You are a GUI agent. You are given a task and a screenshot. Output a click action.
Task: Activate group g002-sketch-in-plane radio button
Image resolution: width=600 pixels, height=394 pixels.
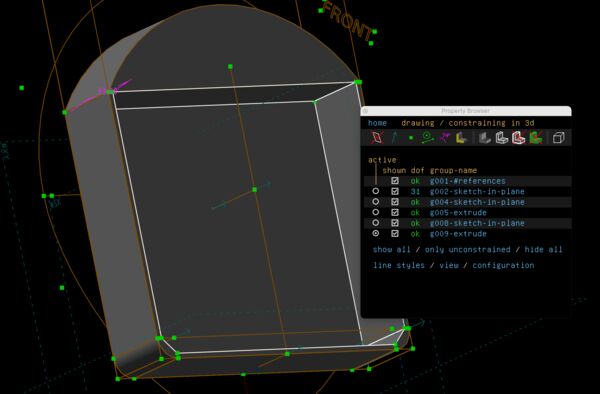coord(376,191)
